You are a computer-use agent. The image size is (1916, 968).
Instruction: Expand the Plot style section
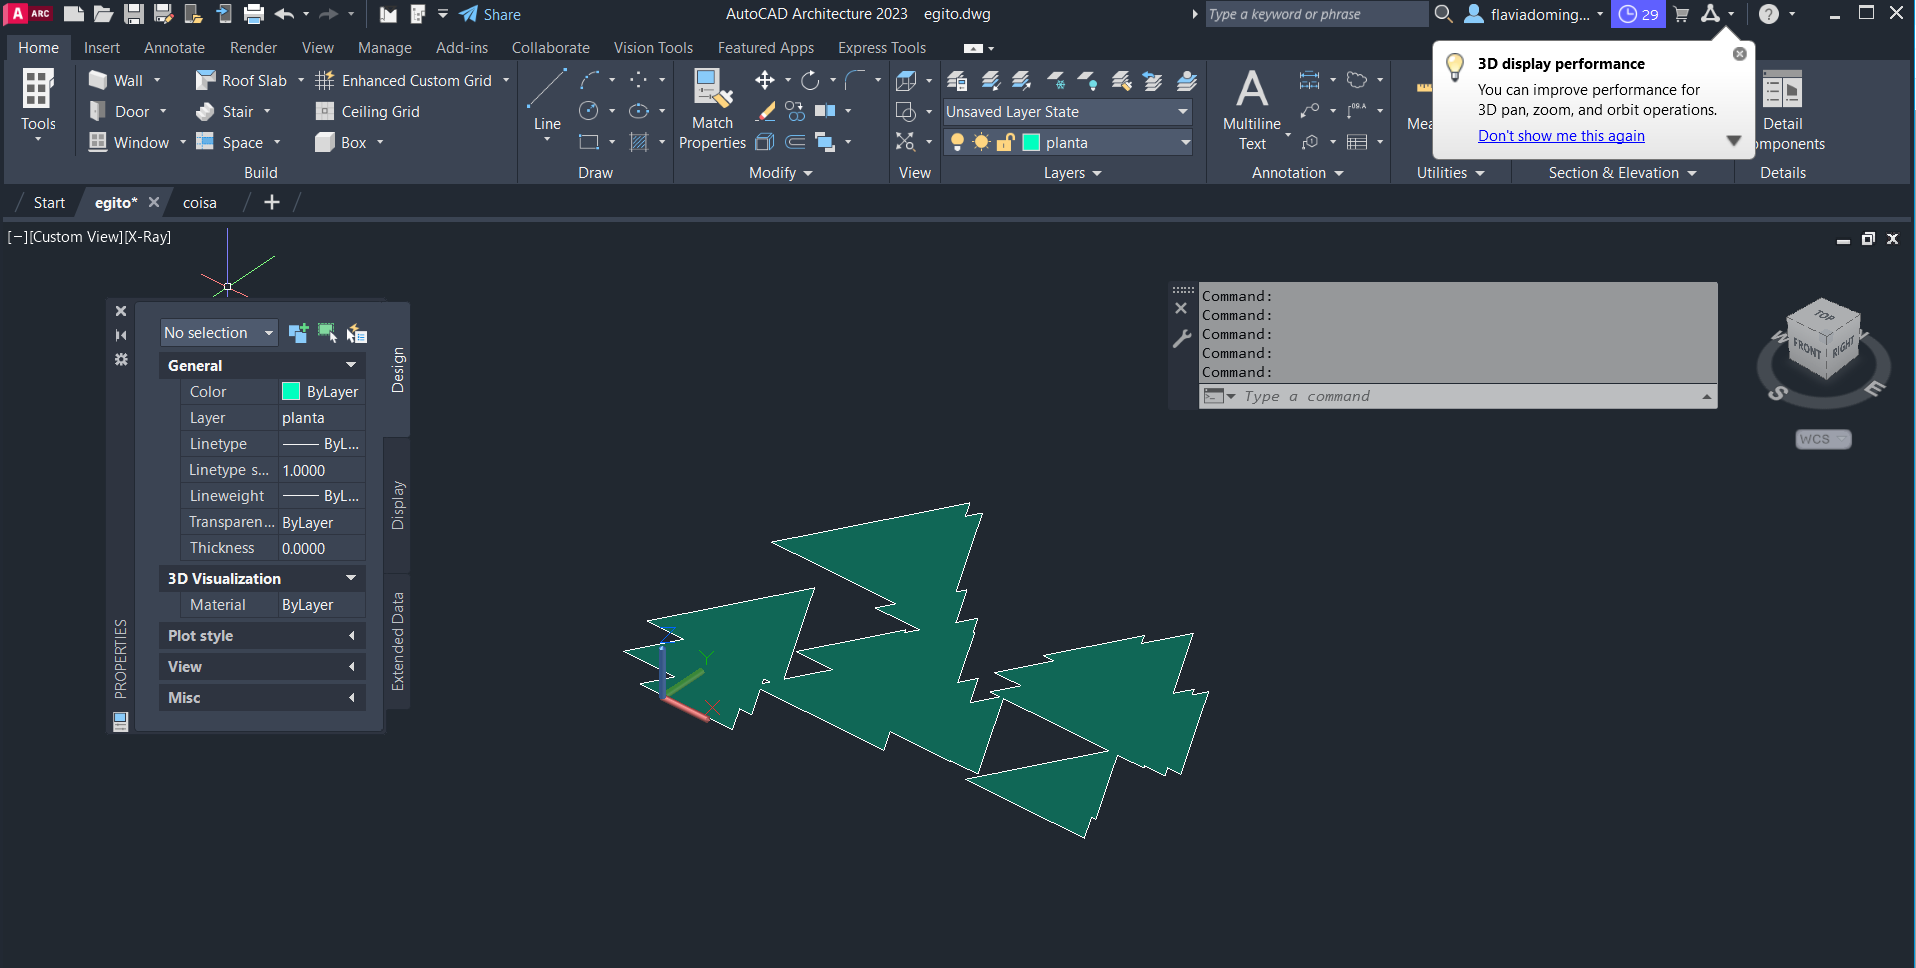pos(261,636)
